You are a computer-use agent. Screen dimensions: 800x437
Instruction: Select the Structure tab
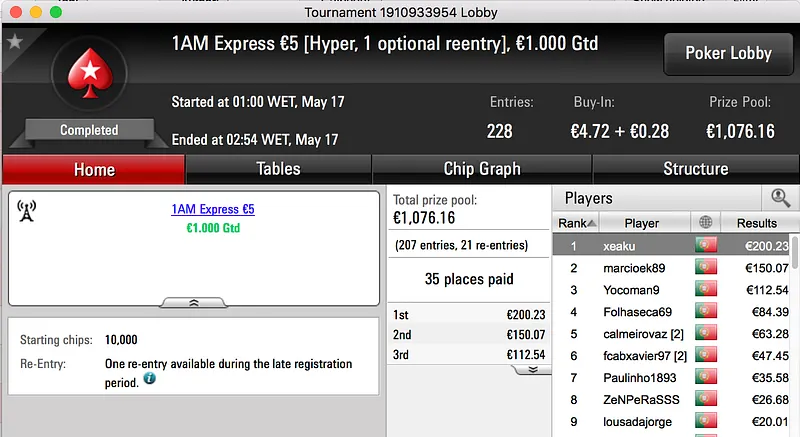[695, 169]
